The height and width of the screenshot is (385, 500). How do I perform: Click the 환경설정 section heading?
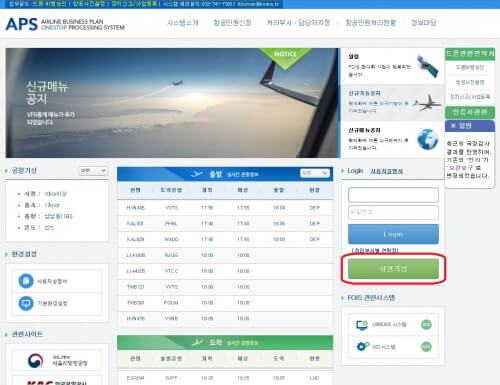(24, 254)
